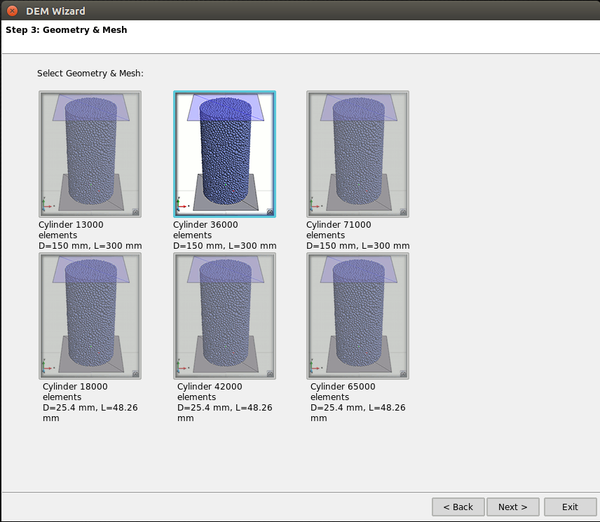The image size is (600, 522).
Task: Select the Cylinder 42000 elements mesh thumbnail
Action: [x=225, y=315]
